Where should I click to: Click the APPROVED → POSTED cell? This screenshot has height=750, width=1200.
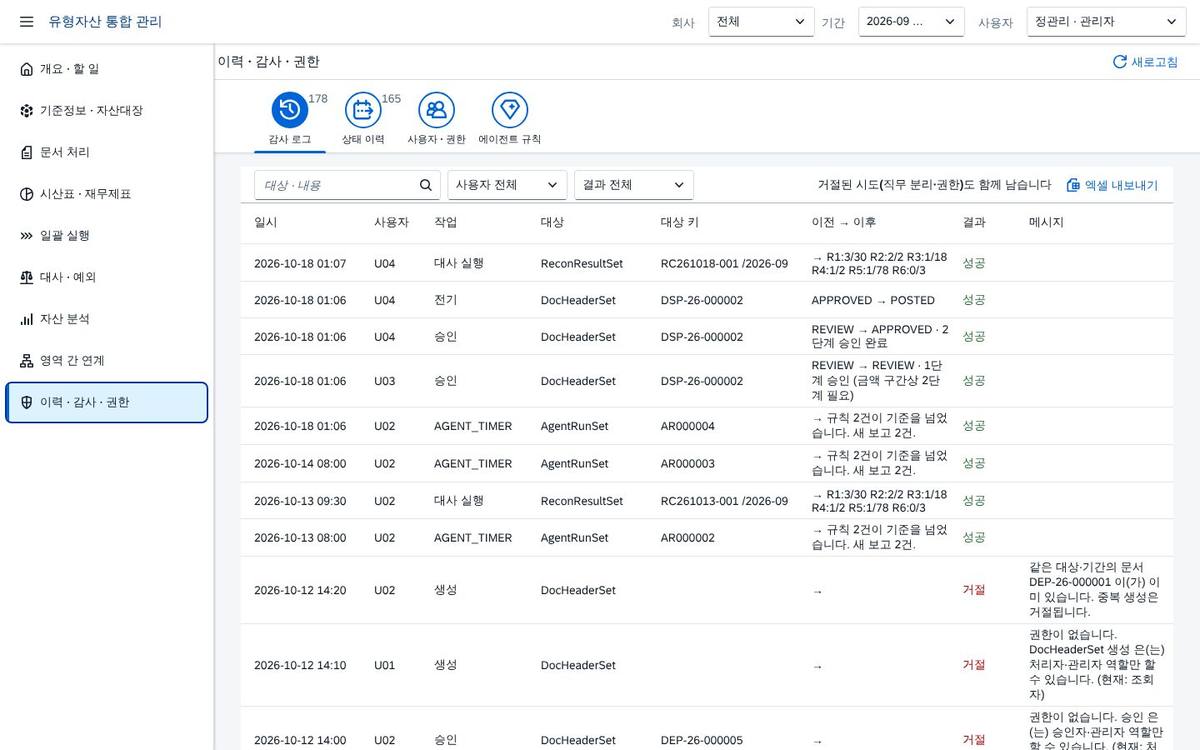(873, 300)
